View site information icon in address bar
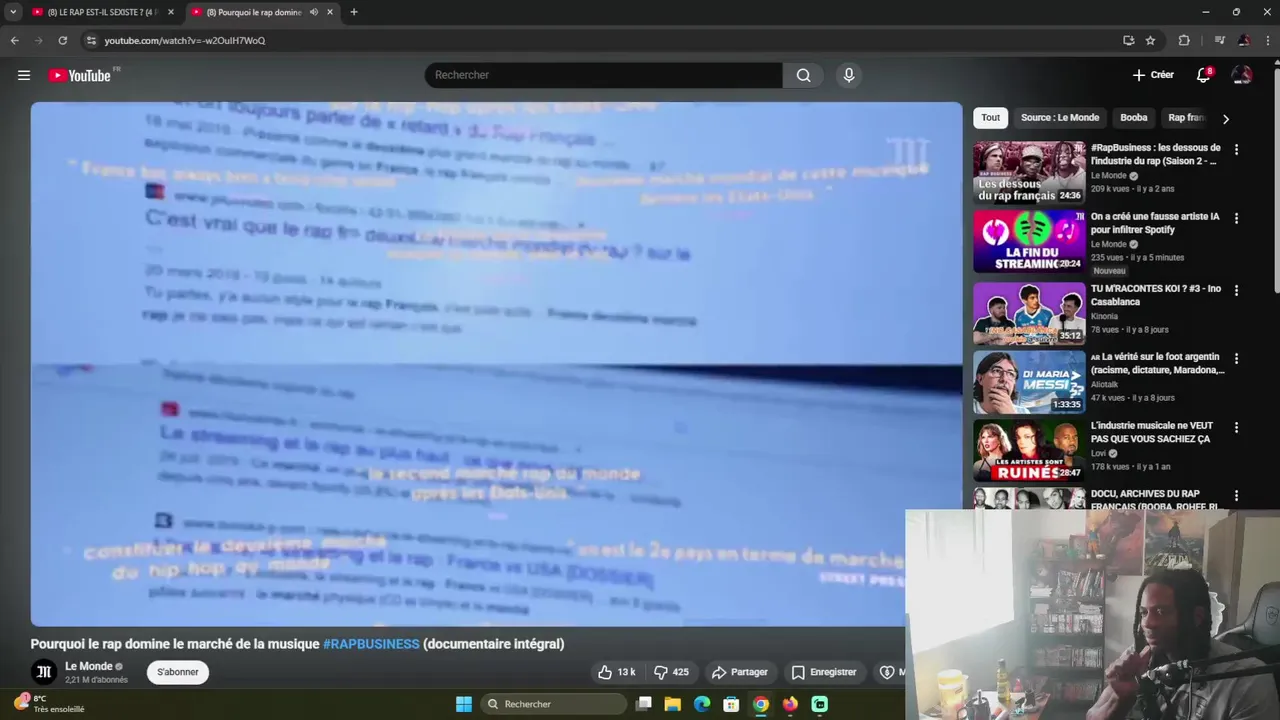1280x720 pixels. point(91,40)
